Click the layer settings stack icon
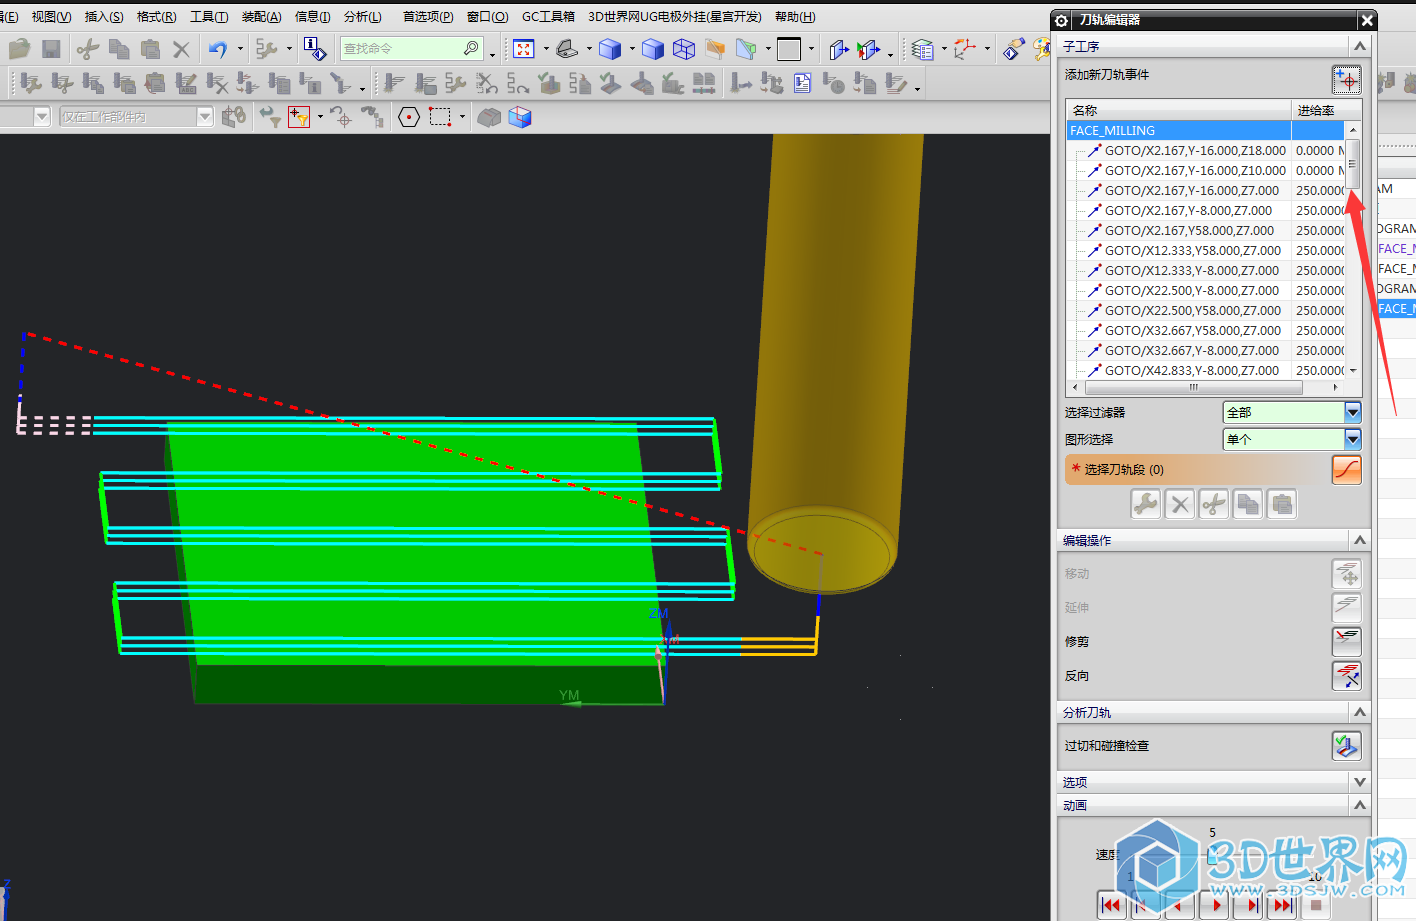This screenshot has height=921, width=1416. tap(922, 48)
